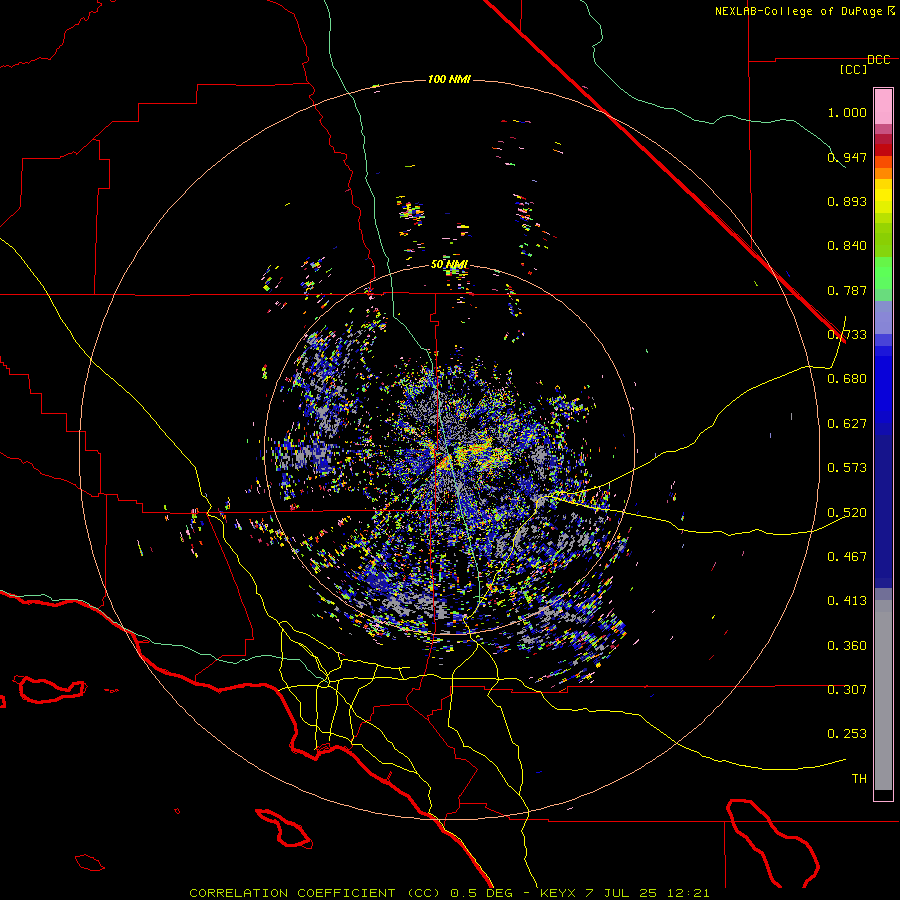
Task: Click the NEXLAB-College of DuPage title text
Action: pos(799,11)
